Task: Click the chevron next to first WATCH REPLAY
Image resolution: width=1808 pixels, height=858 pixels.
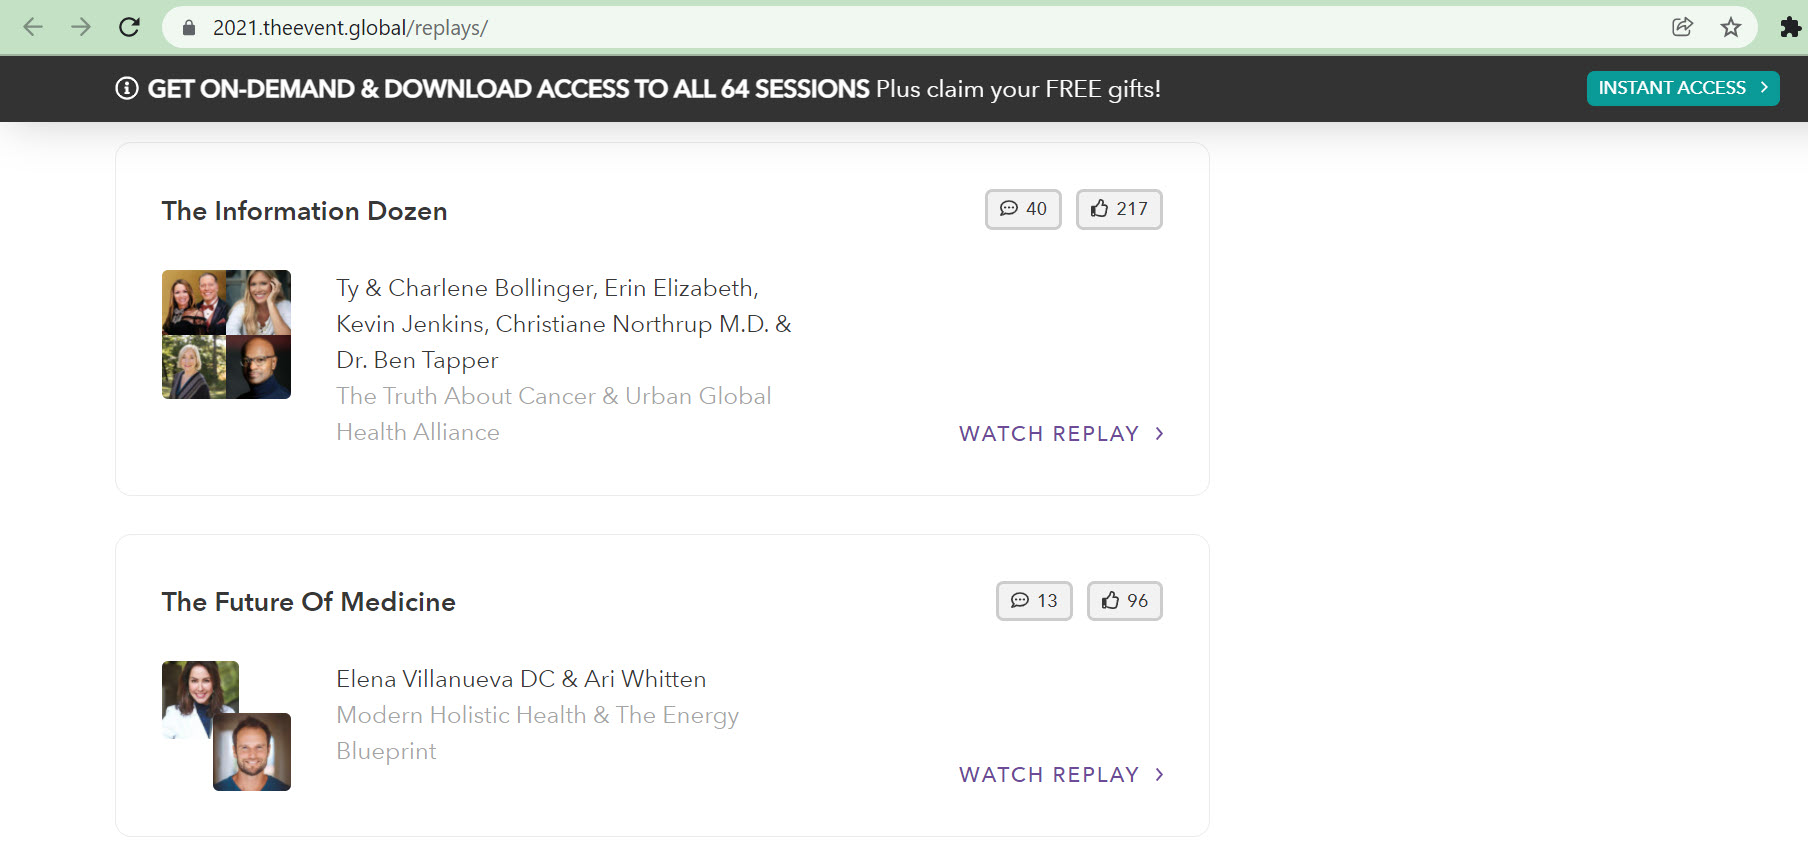Action: coord(1160,433)
